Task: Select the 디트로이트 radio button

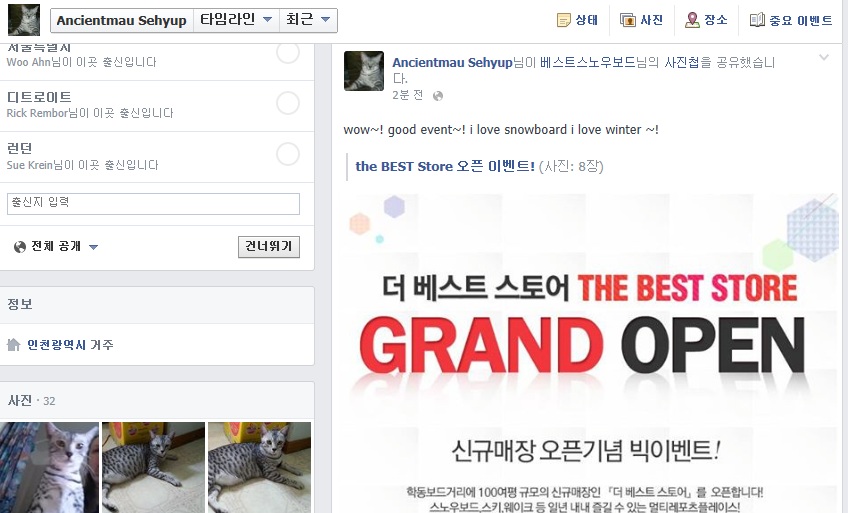Action: pos(288,103)
